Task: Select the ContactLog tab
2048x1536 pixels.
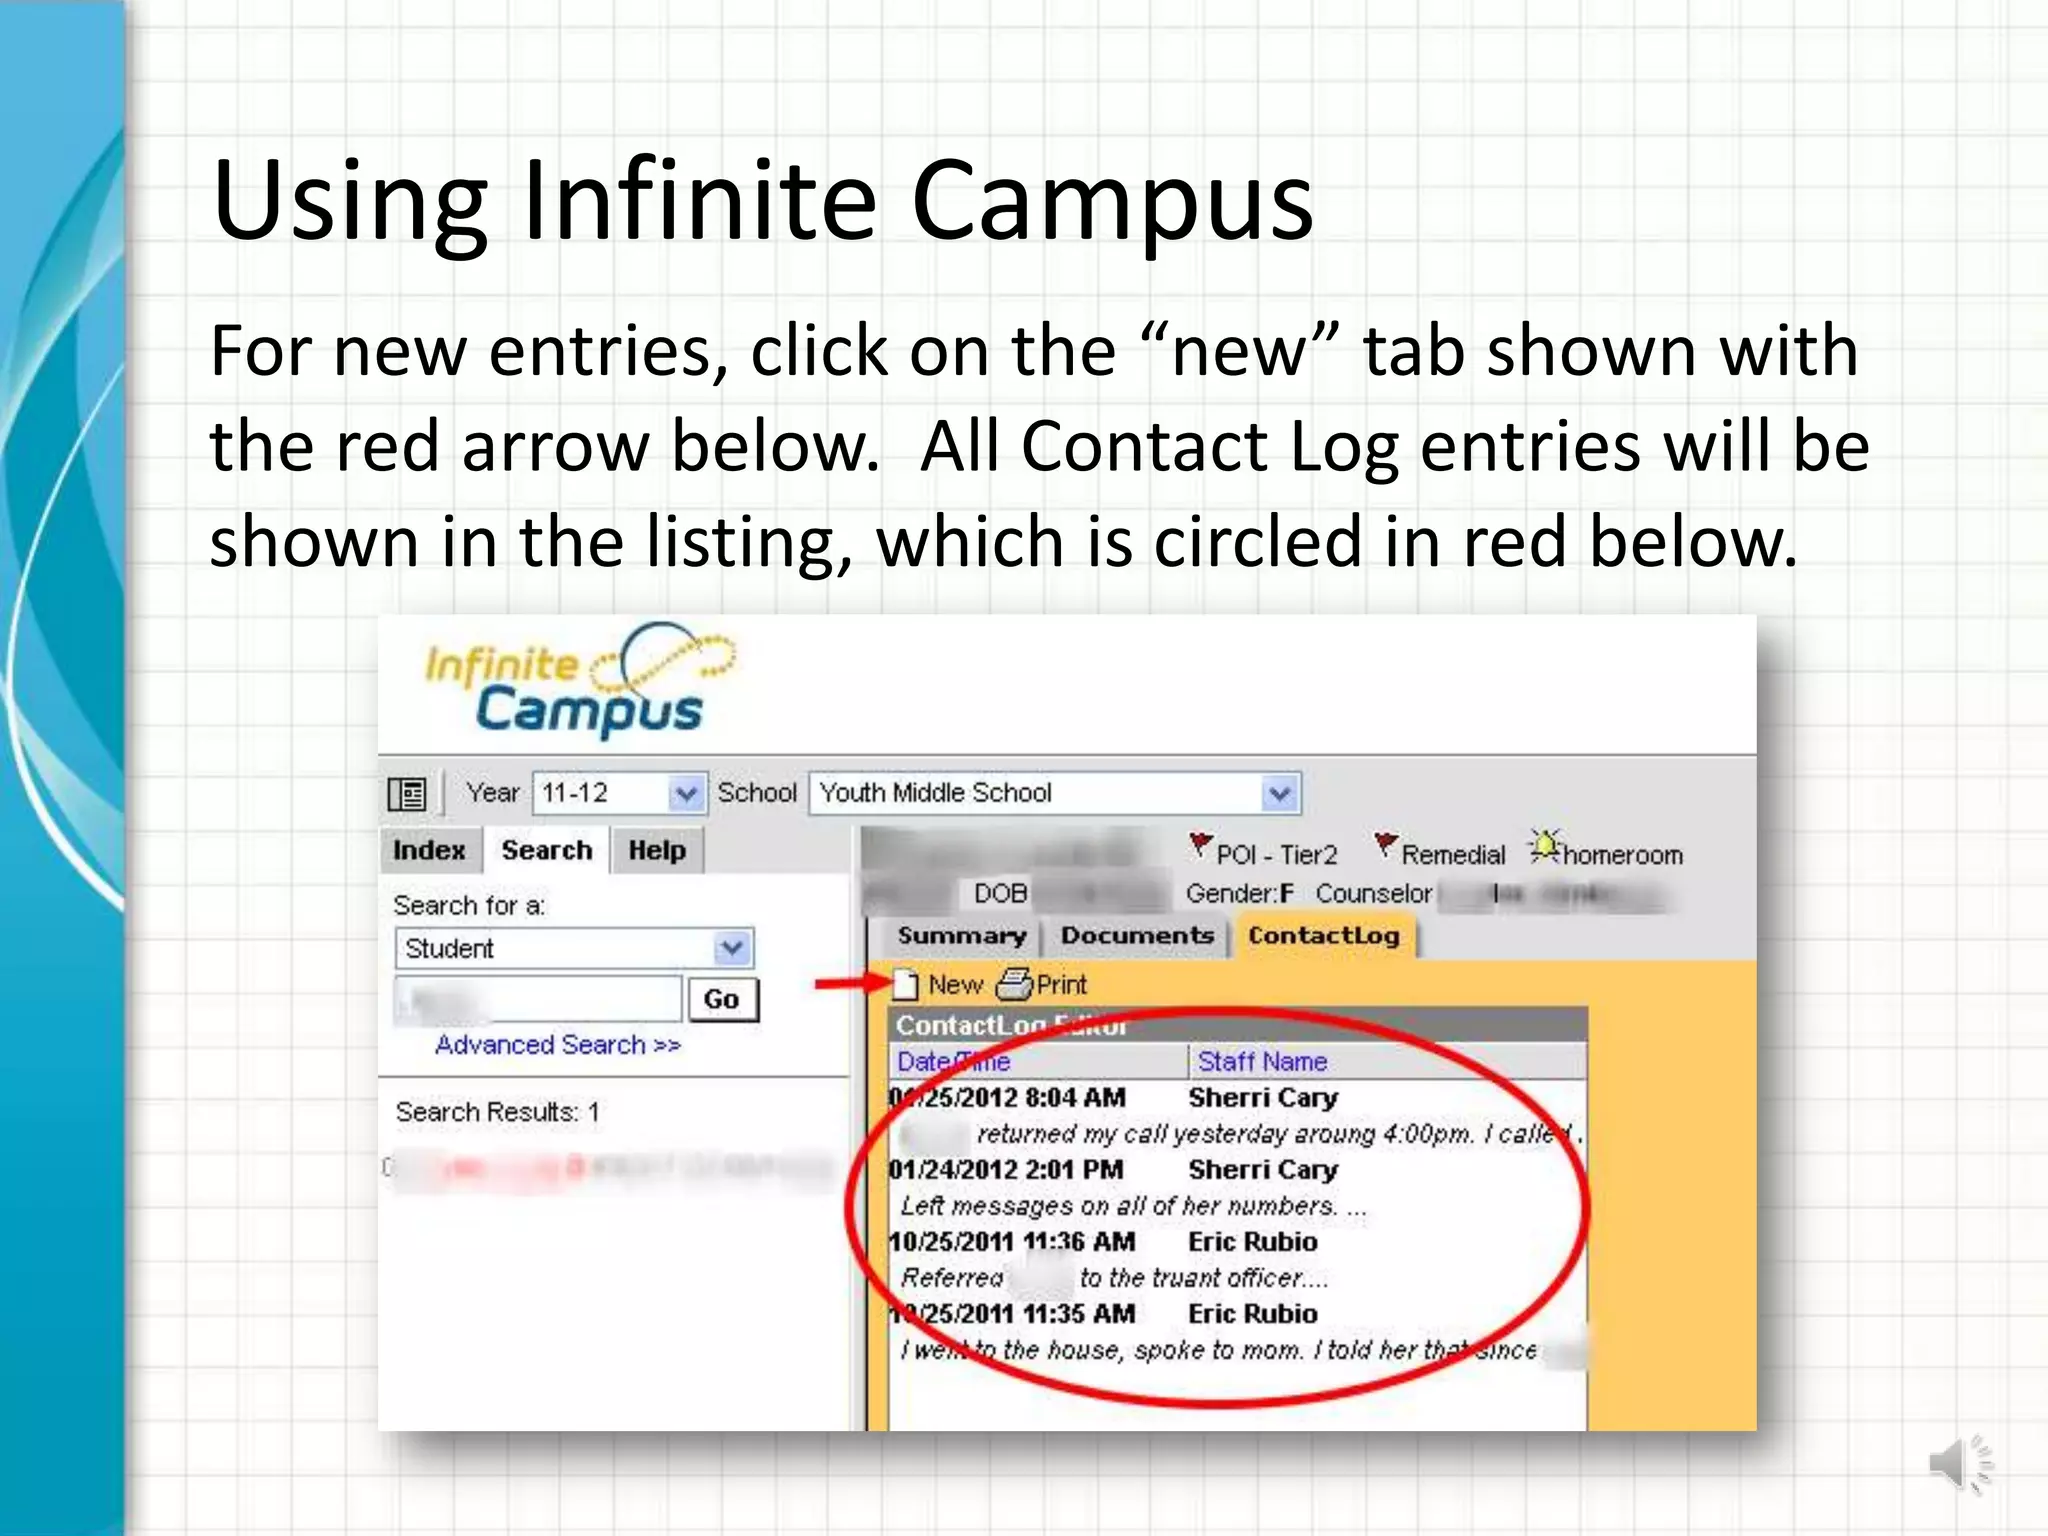Action: pos(1324,936)
